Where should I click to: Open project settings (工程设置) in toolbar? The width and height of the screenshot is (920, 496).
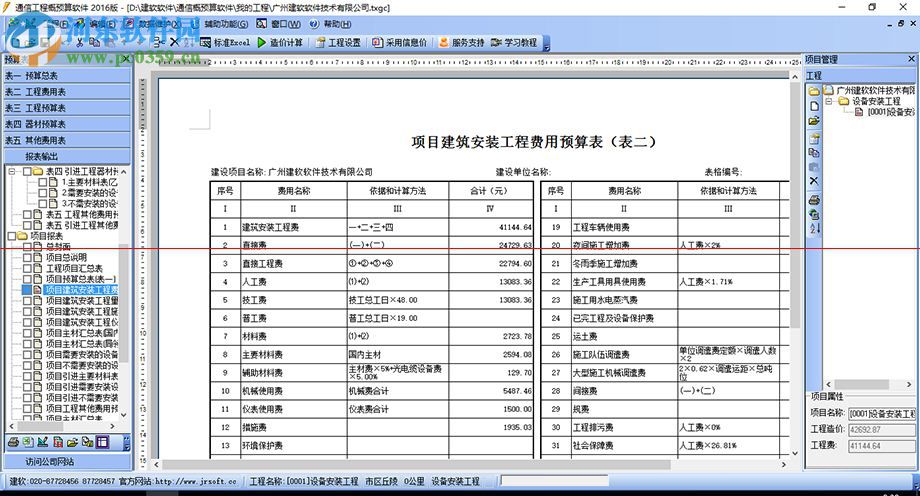click(338, 42)
